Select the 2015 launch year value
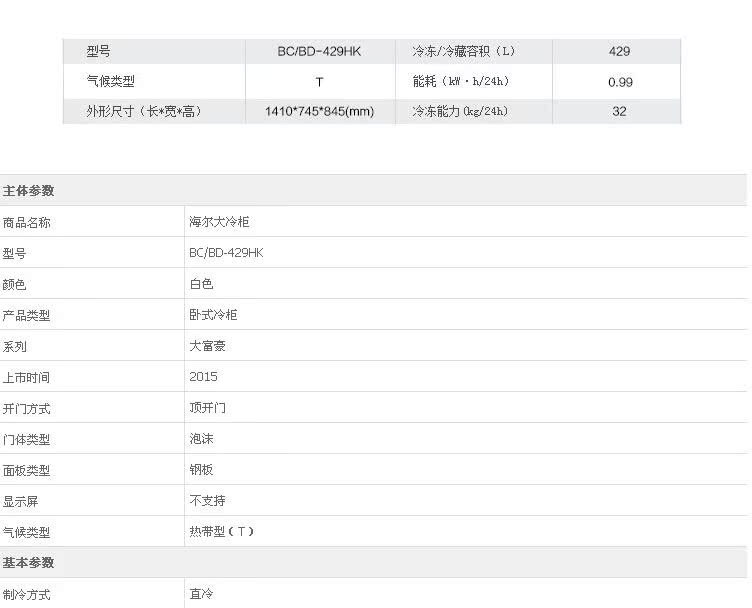This screenshot has height=608, width=752. 203,377
